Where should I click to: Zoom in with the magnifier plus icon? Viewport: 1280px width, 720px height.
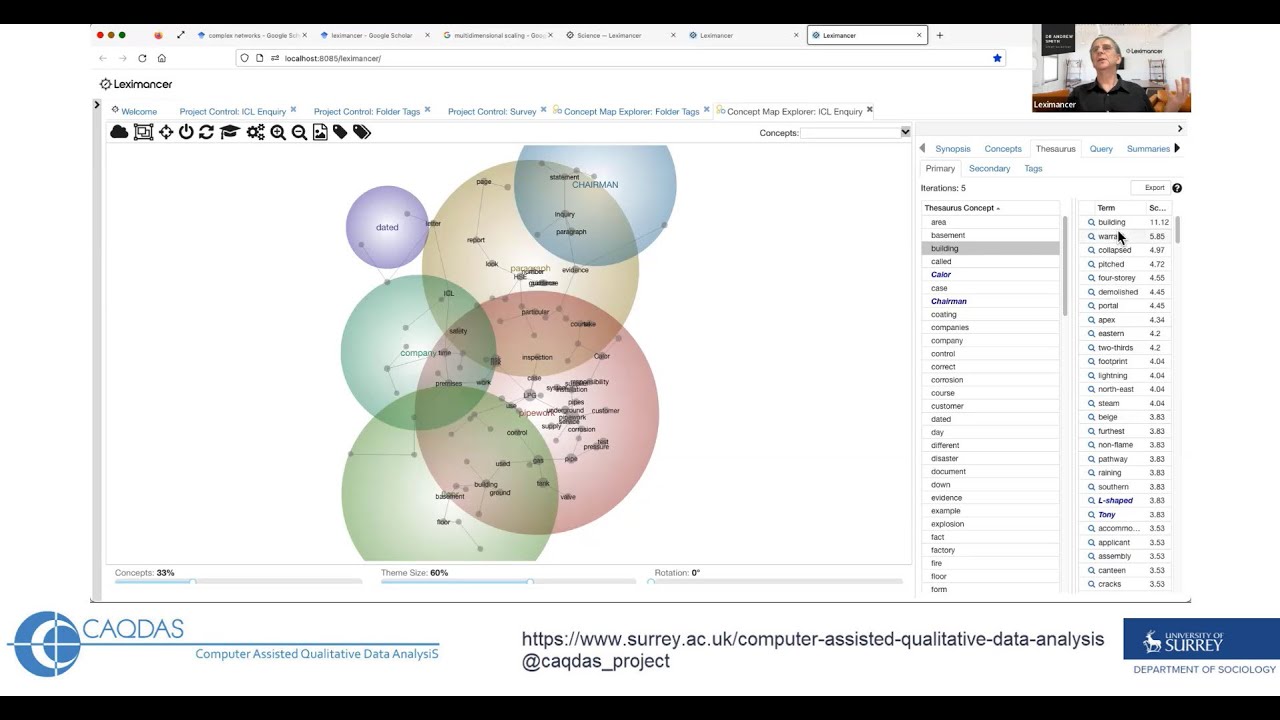tap(278, 132)
